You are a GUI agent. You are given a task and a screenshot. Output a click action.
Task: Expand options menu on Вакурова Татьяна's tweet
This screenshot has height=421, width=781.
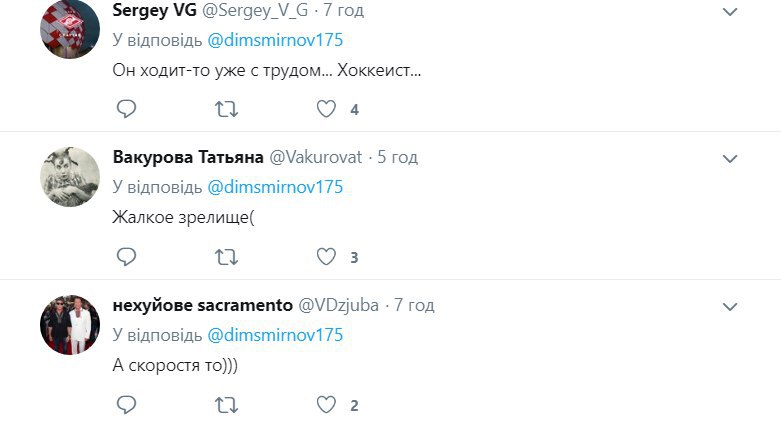[x=730, y=159]
